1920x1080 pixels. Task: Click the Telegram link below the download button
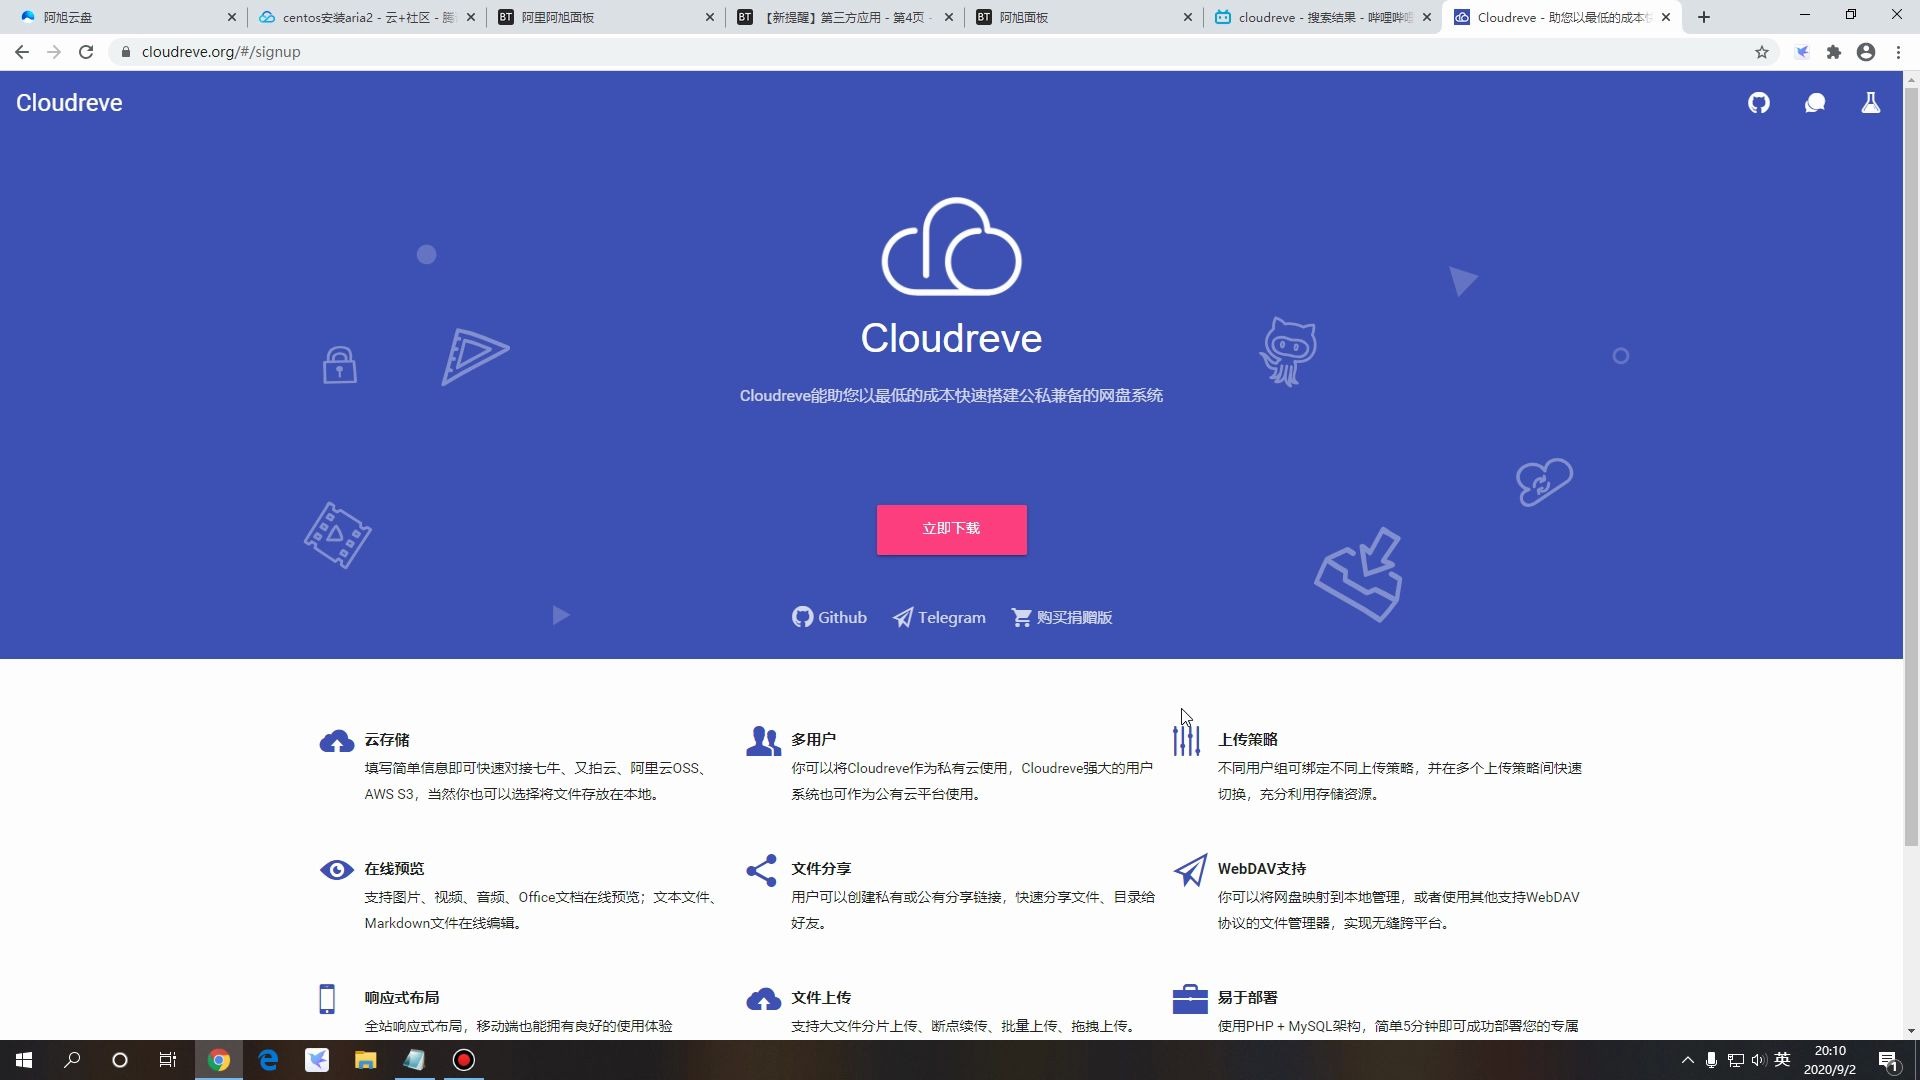coord(939,617)
